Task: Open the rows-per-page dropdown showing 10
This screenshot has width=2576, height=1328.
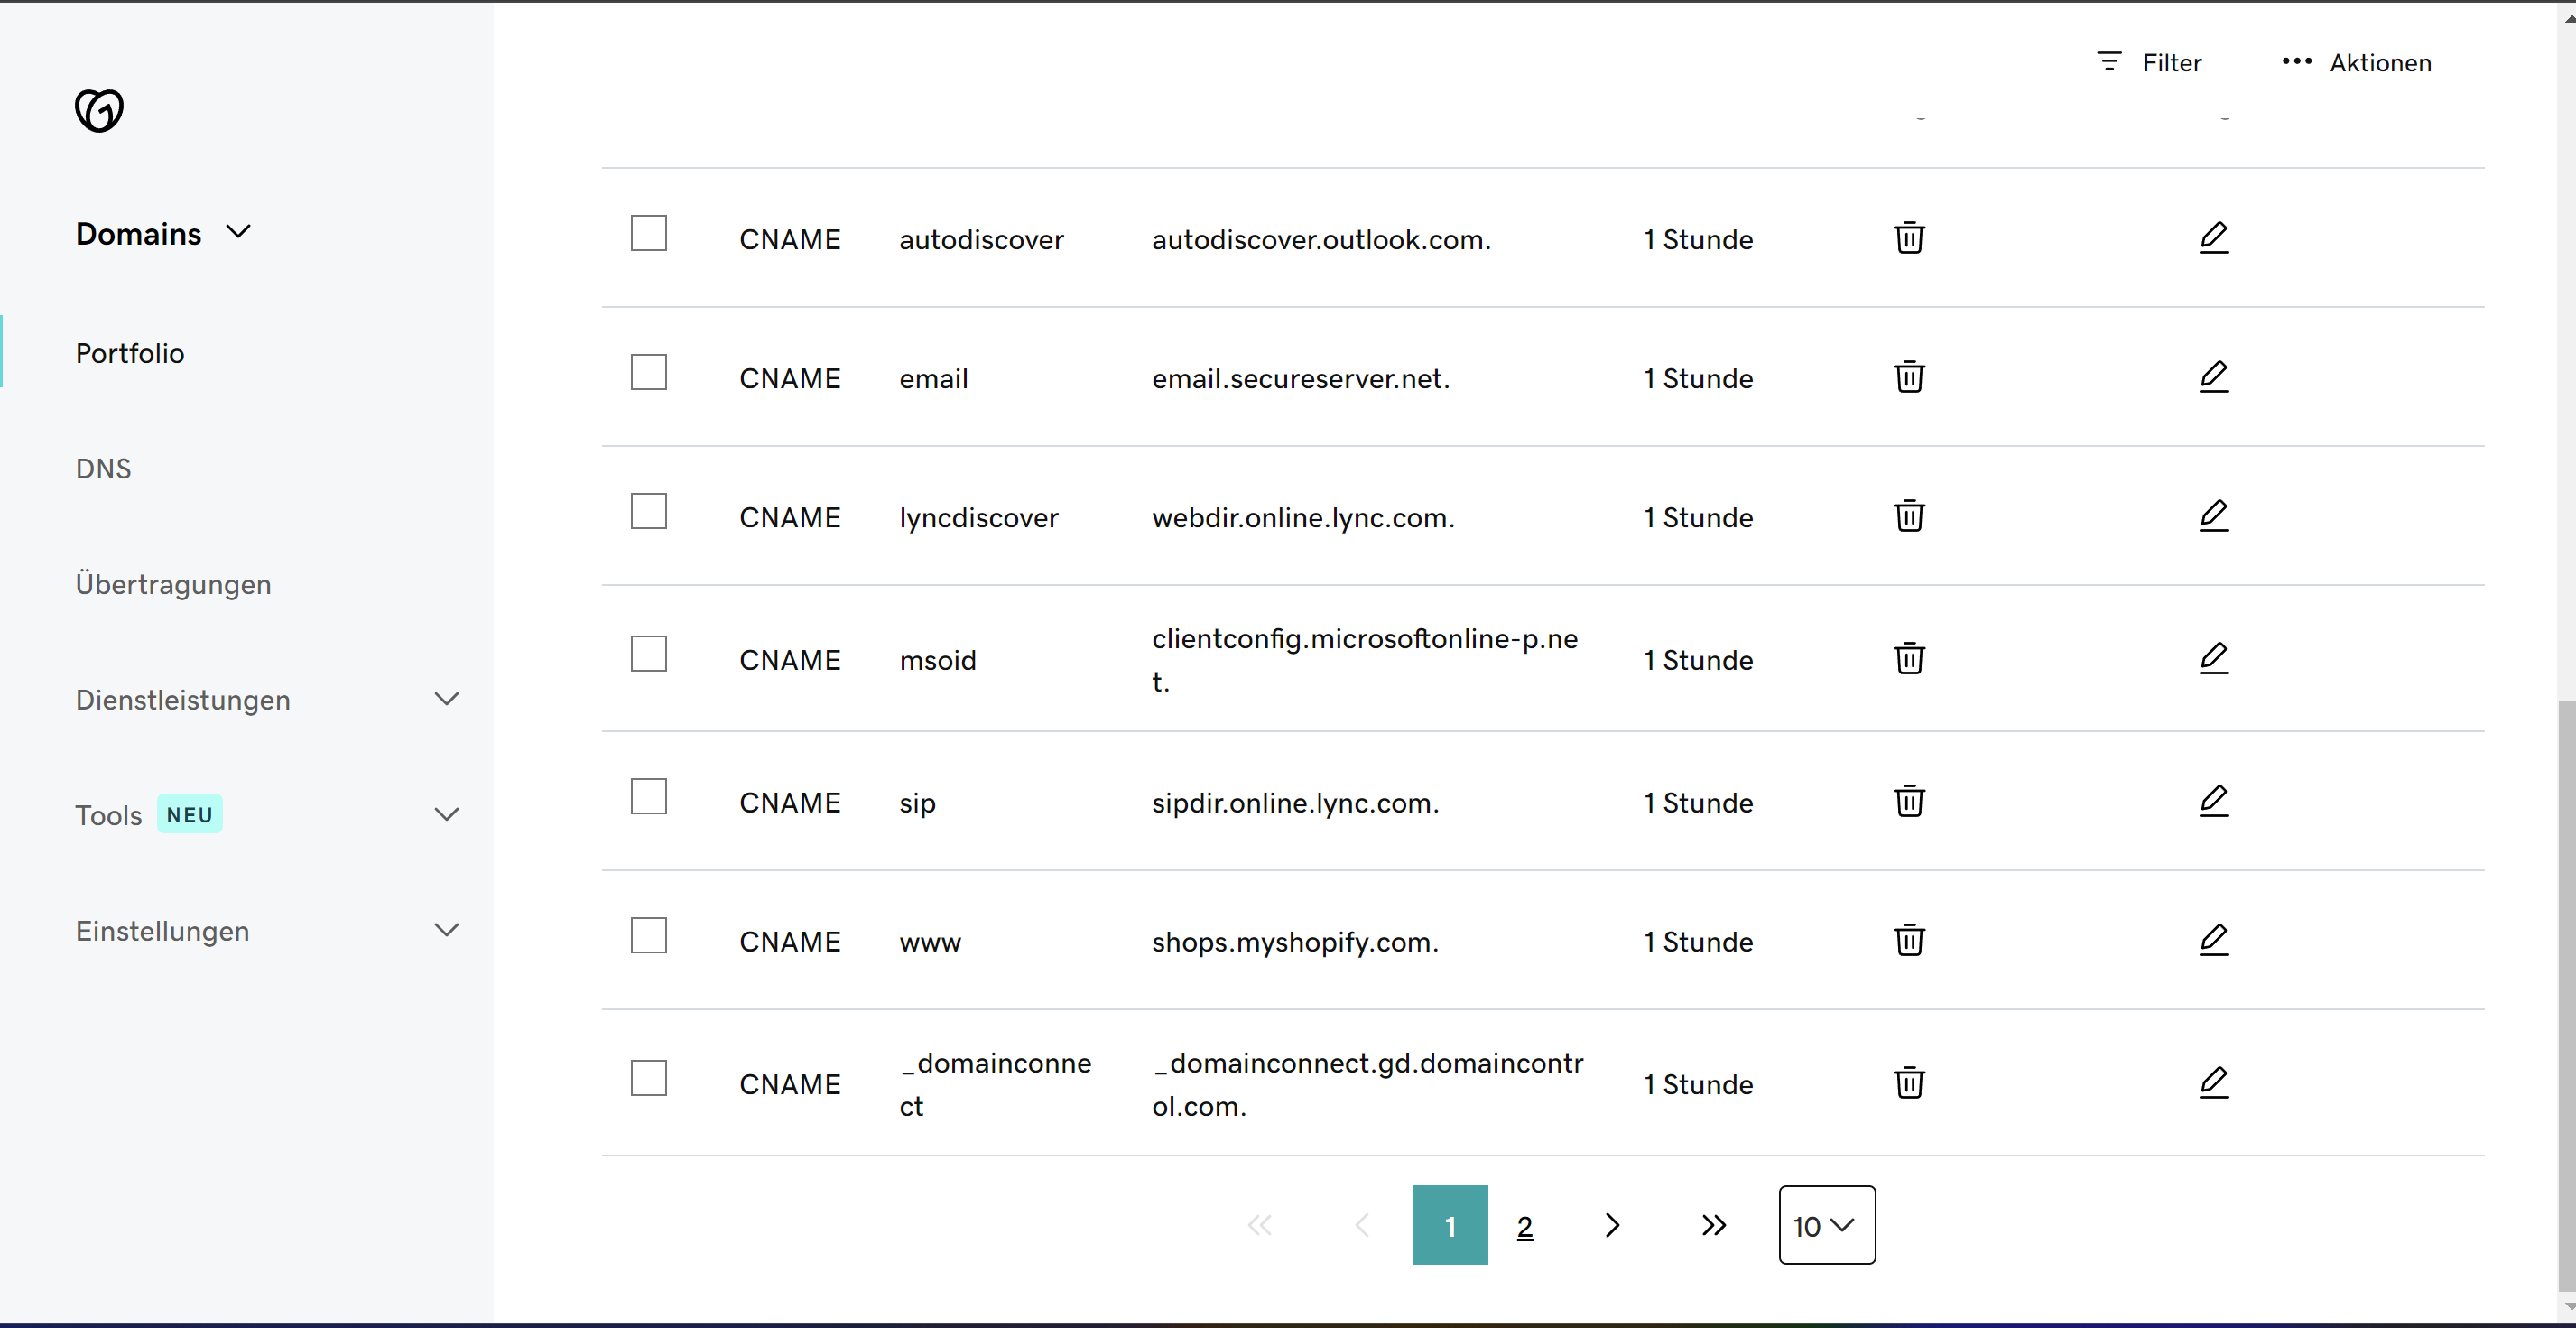Action: pos(1826,1225)
